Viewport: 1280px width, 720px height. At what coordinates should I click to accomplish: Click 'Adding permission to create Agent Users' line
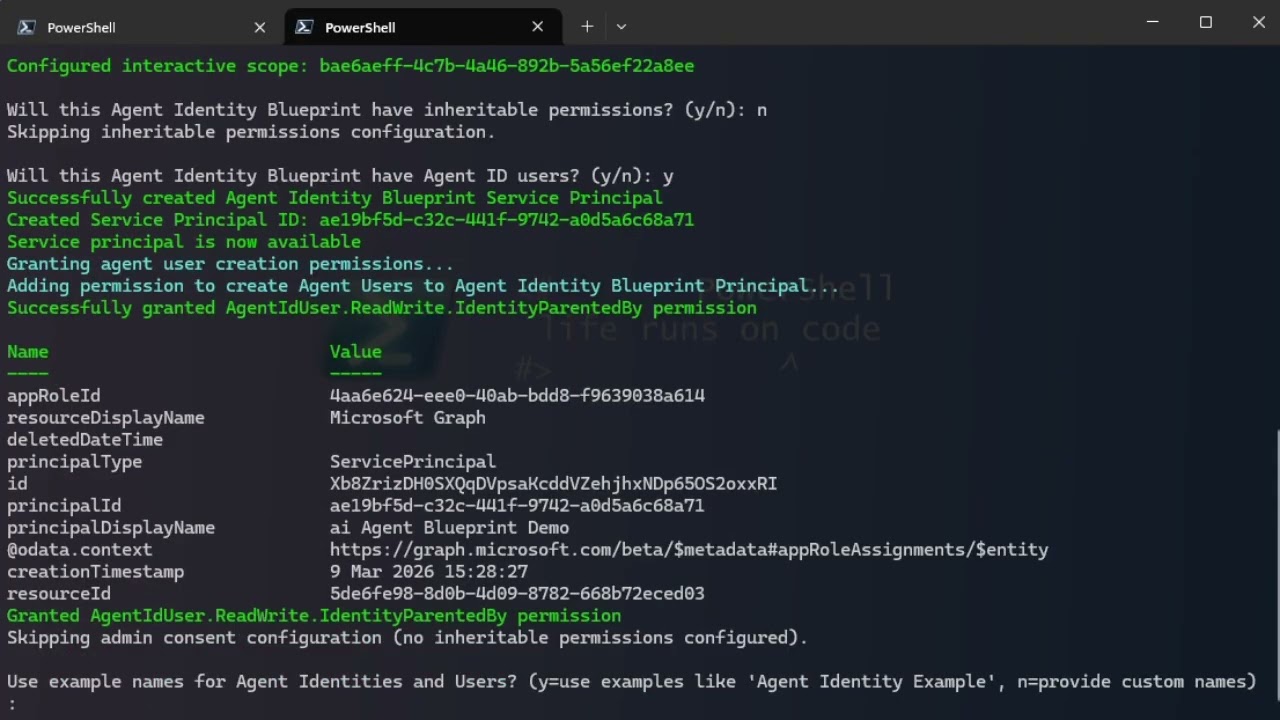(423, 286)
